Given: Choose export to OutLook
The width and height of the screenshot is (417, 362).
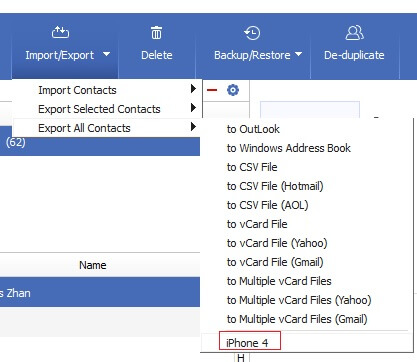Looking at the screenshot, I should pos(253,129).
